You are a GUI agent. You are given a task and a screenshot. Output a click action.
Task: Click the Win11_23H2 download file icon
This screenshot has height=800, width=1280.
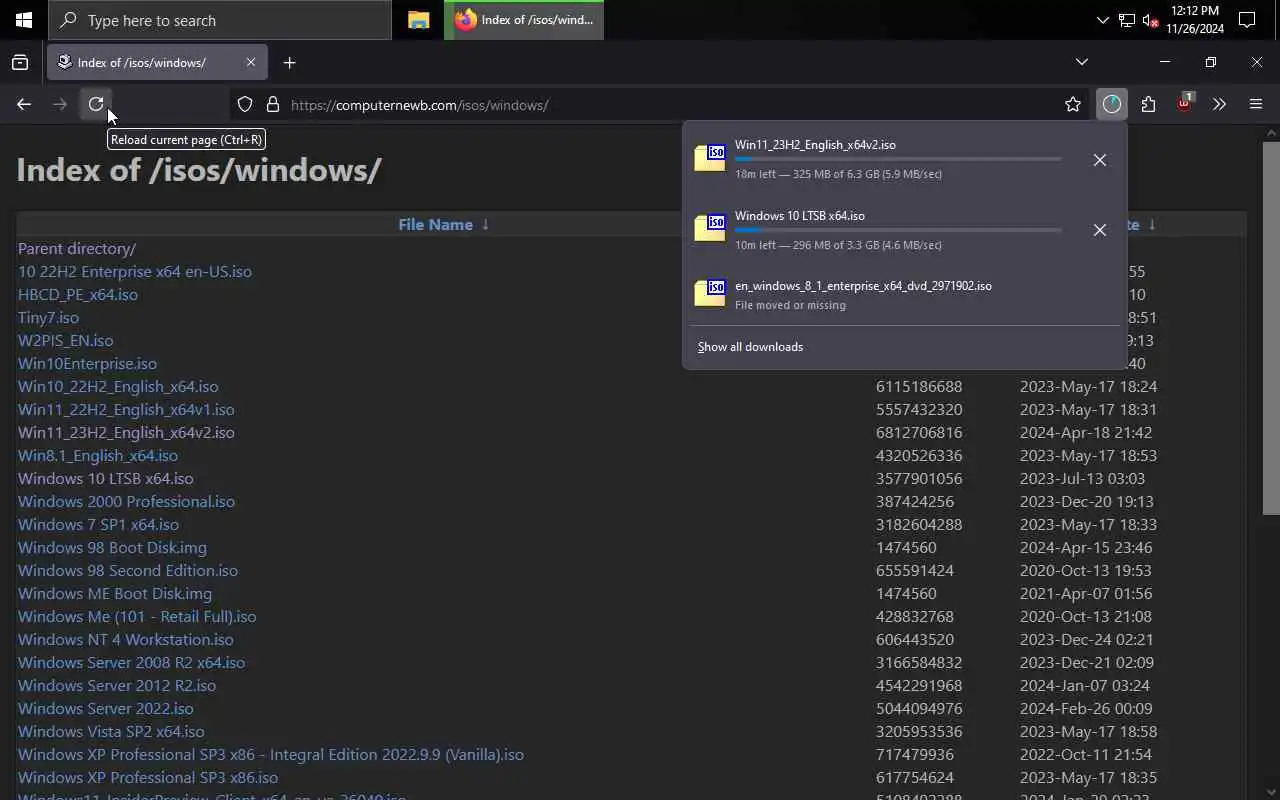tap(710, 158)
